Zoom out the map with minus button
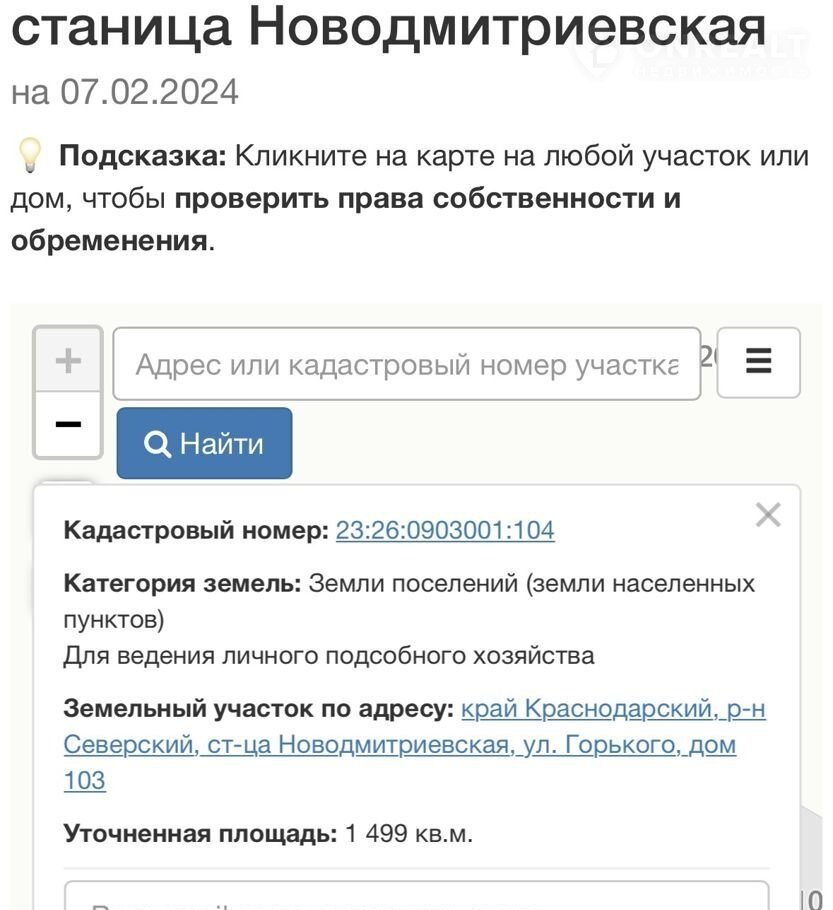833x910 pixels. 68,425
